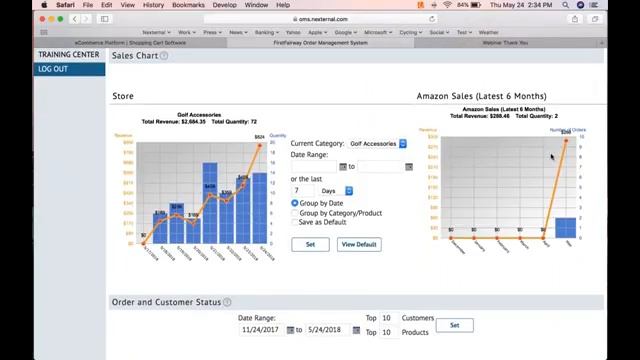
Task: Go forward with Safari's forward arrow
Action: 86,19
